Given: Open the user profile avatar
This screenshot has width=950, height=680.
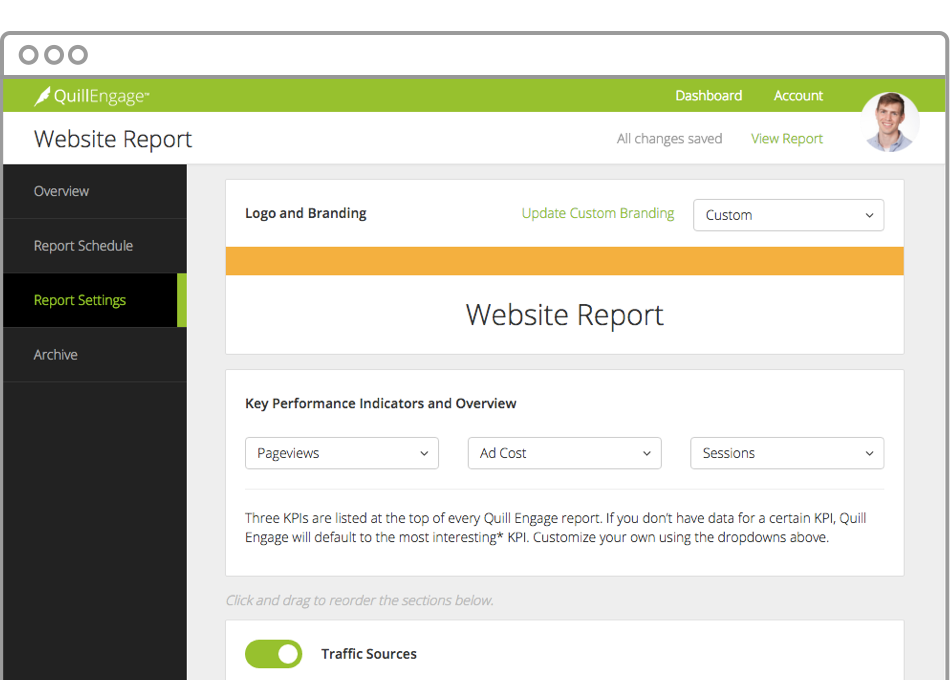Looking at the screenshot, I should coord(890,122).
